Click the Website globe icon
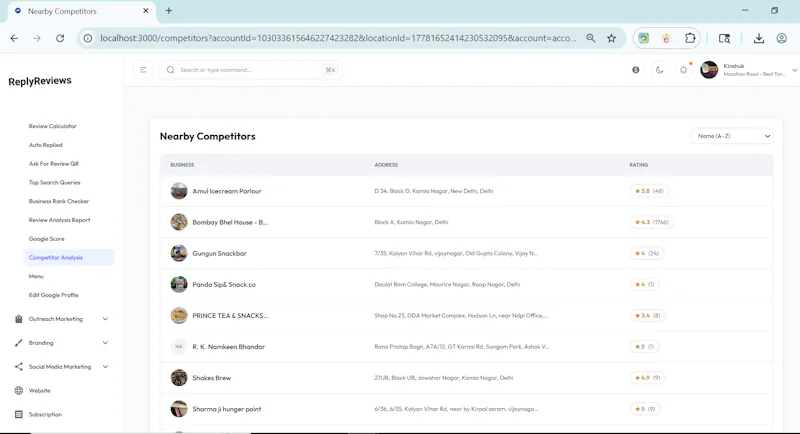The width and height of the screenshot is (800, 434). tap(19, 391)
